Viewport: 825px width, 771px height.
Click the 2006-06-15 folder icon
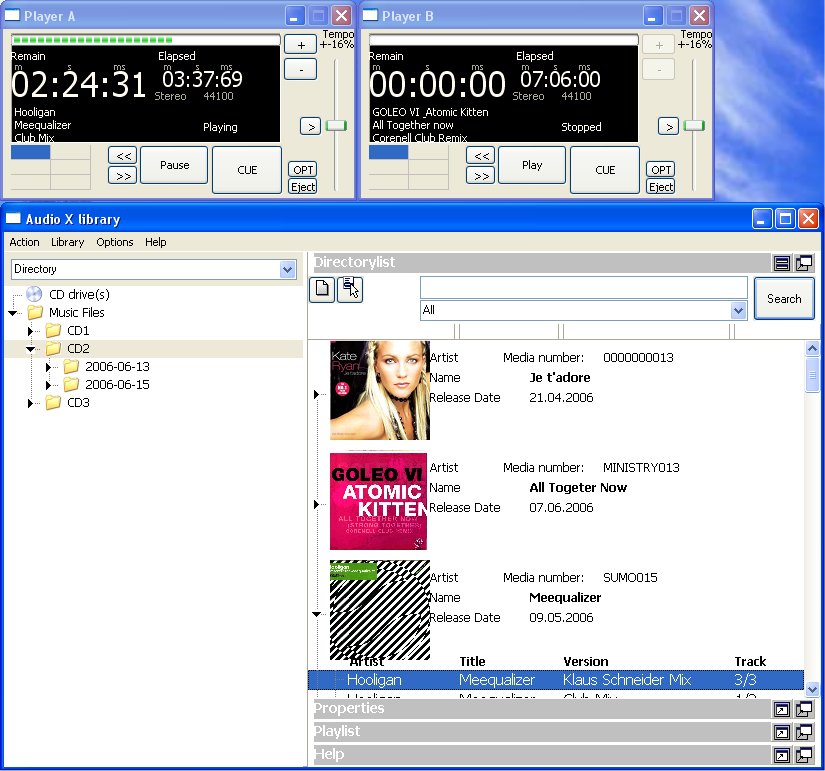coord(71,385)
